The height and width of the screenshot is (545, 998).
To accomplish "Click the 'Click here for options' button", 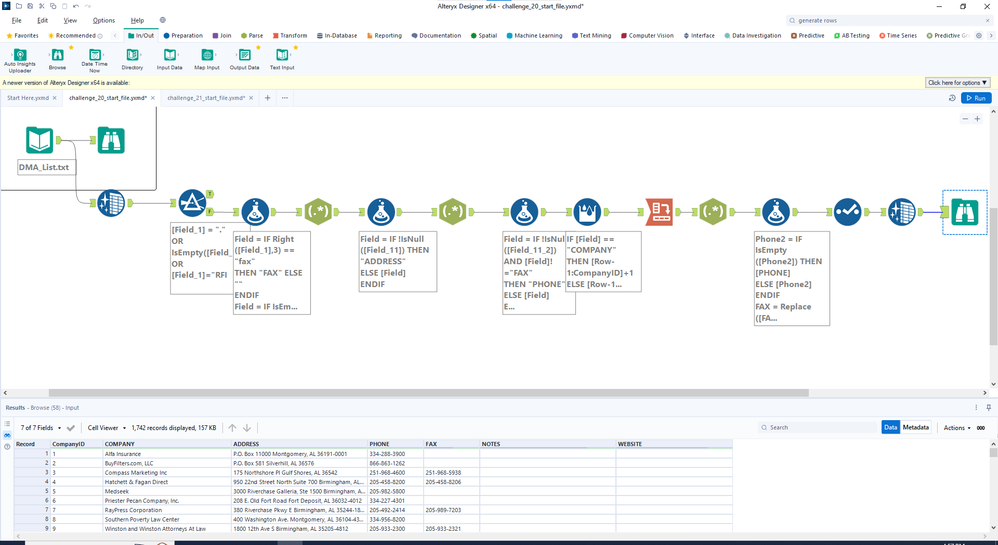I will pos(957,83).
